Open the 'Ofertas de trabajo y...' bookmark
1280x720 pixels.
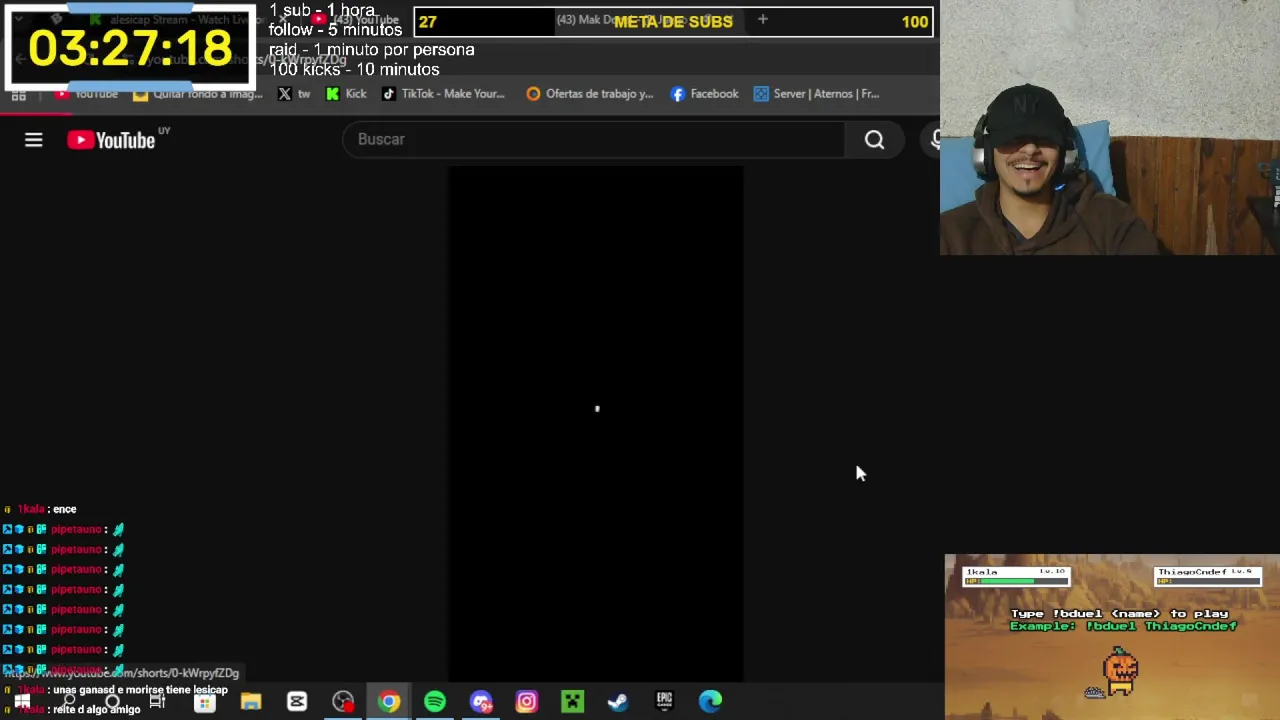[x=589, y=94]
